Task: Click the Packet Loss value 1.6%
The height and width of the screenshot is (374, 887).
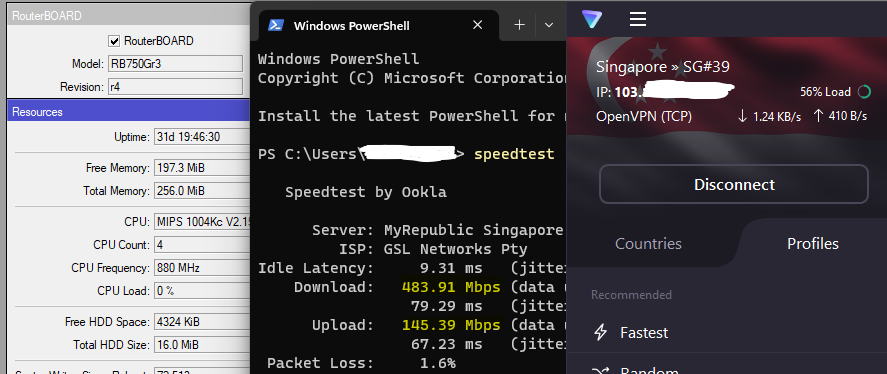Action: [437, 363]
